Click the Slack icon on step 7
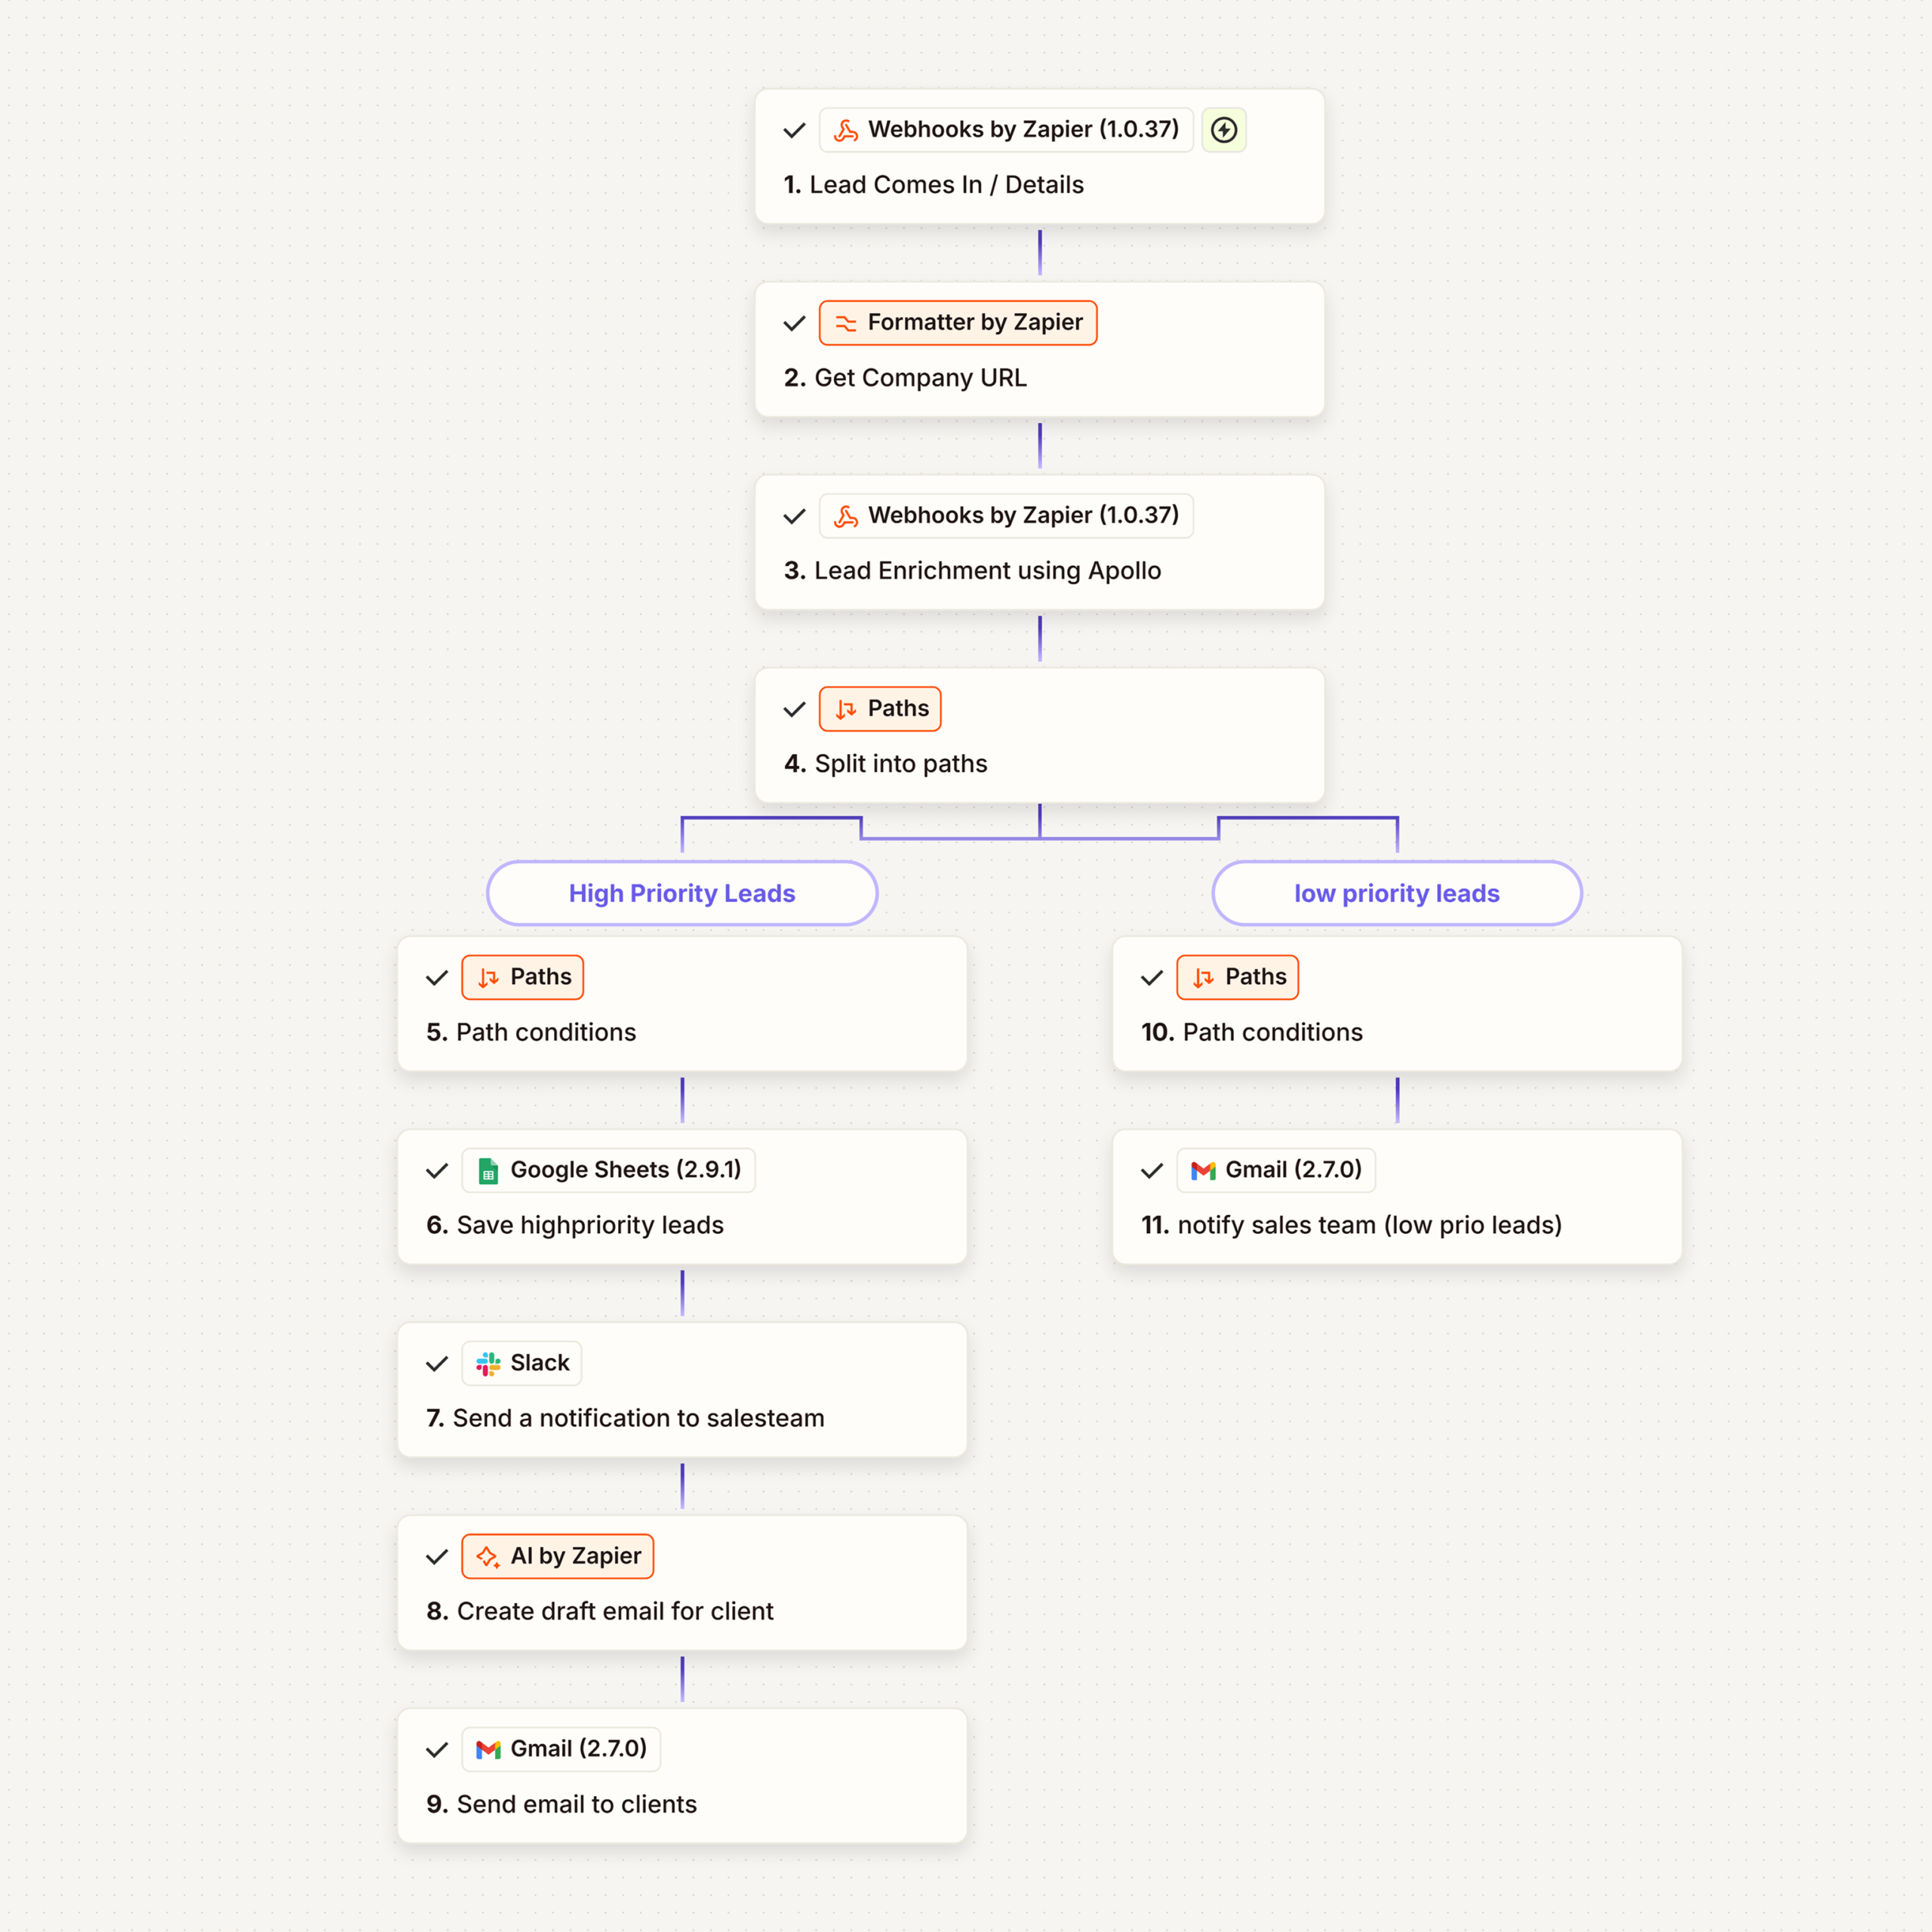The width and height of the screenshot is (1932, 1932). (x=488, y=1363)
